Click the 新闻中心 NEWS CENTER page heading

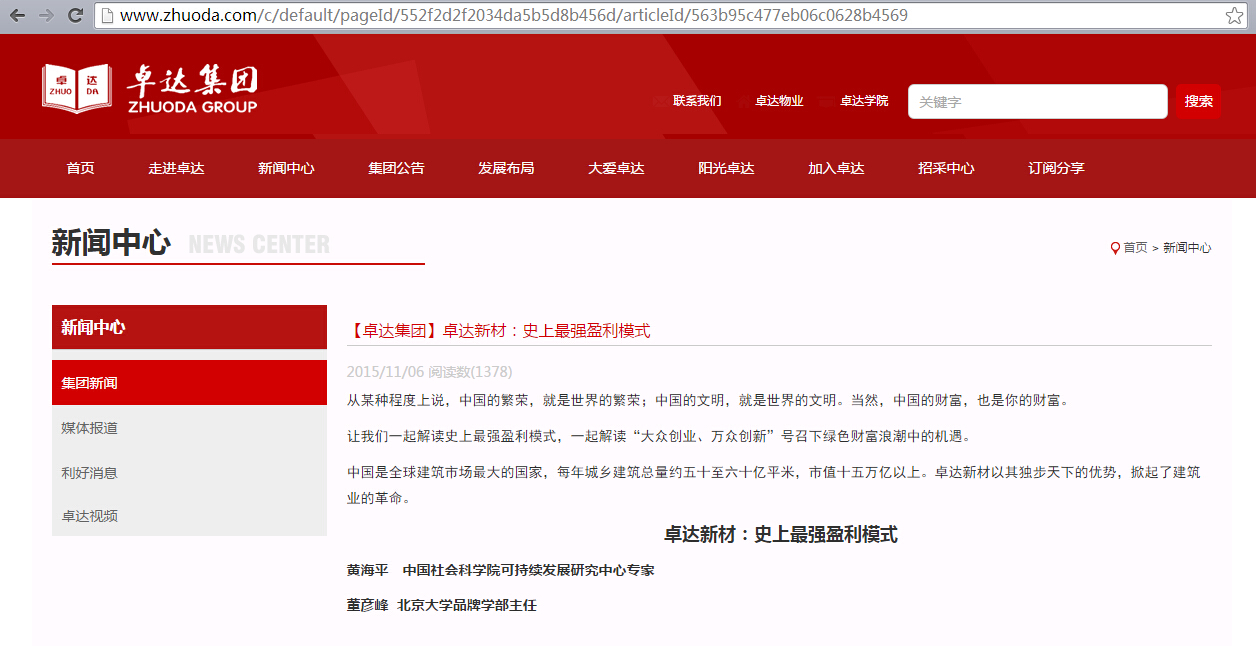click(x=190, y=244)
